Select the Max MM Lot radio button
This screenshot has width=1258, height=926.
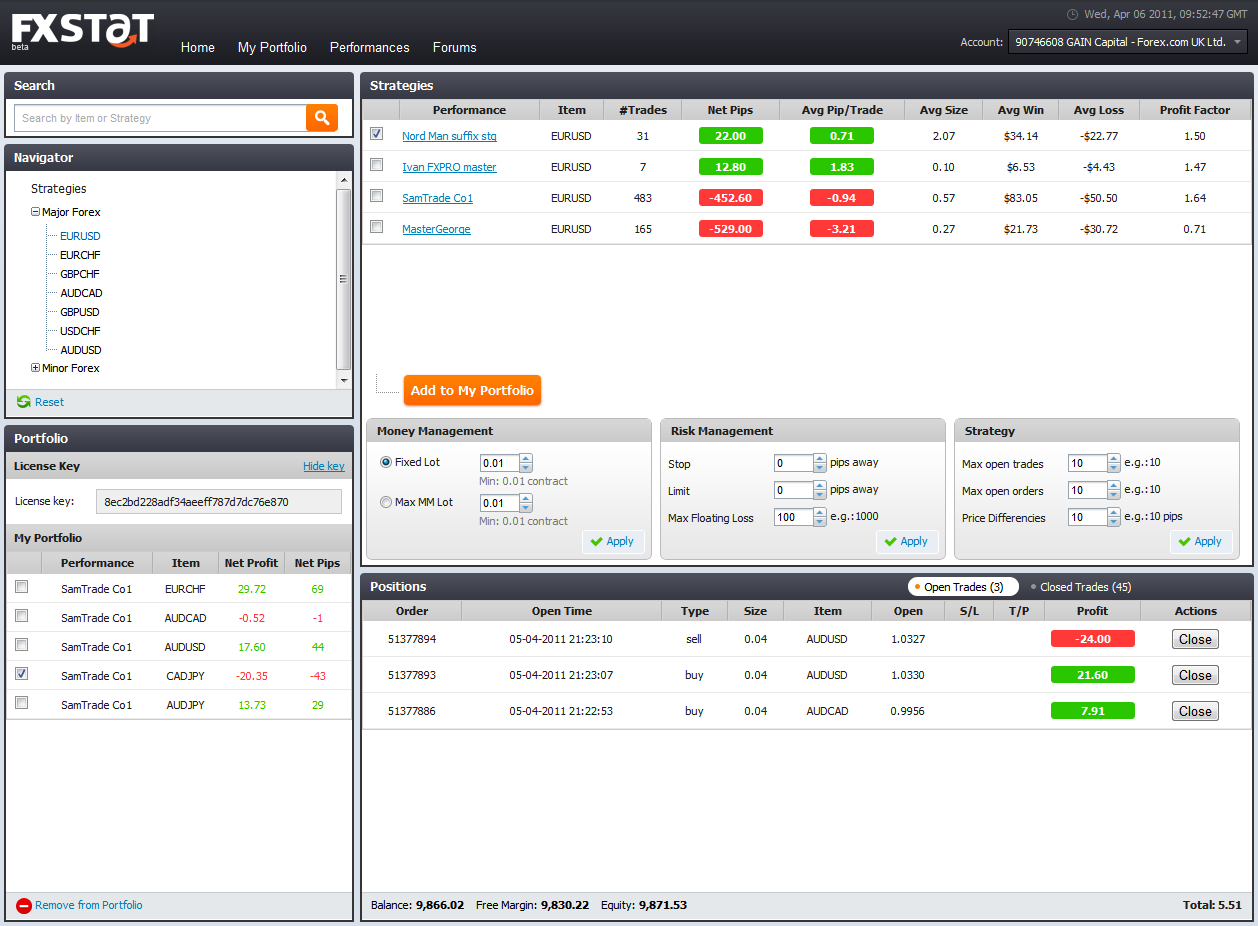(386, 503)
